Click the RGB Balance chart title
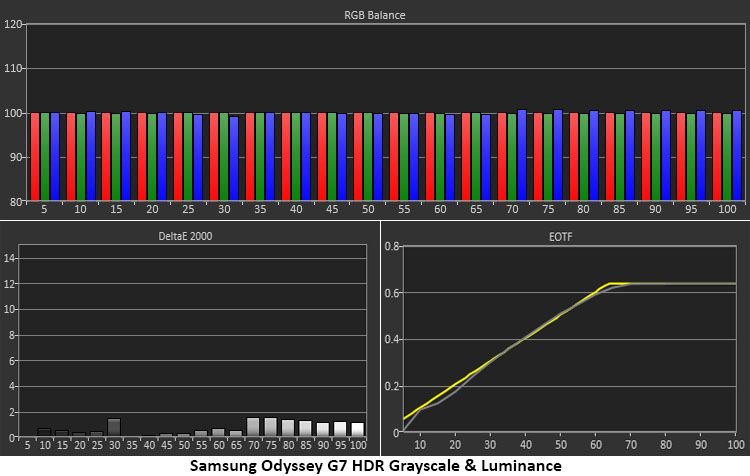The image size is (750, 476). tap(375, 15)
